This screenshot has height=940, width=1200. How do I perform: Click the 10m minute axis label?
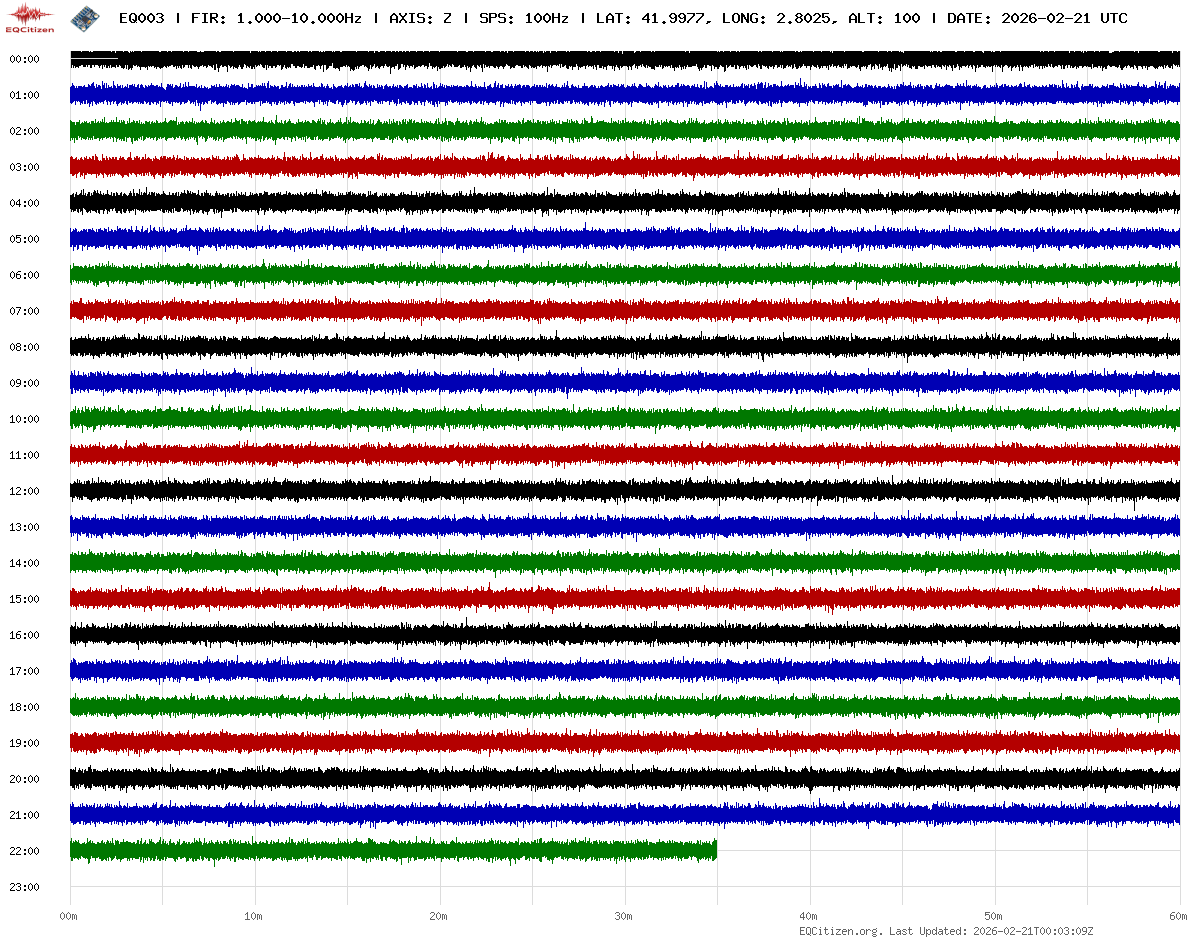[253, 916]
